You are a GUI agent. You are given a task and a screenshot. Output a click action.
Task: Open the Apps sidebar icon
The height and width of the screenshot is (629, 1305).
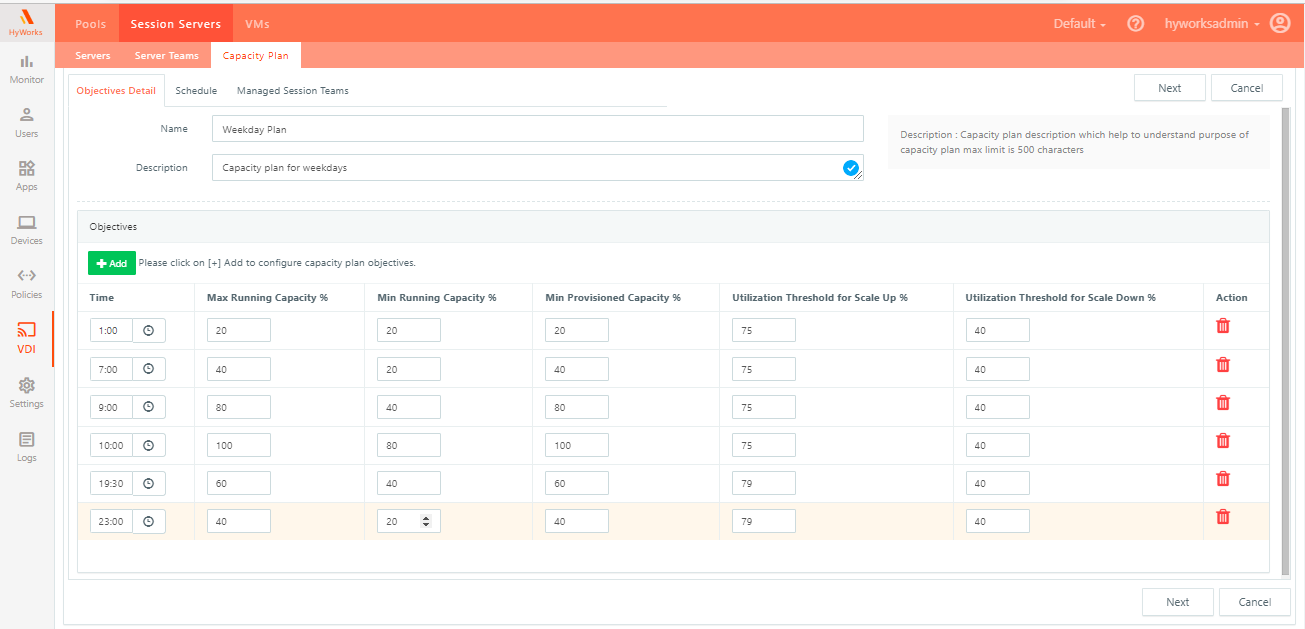(x=27, y=175)
